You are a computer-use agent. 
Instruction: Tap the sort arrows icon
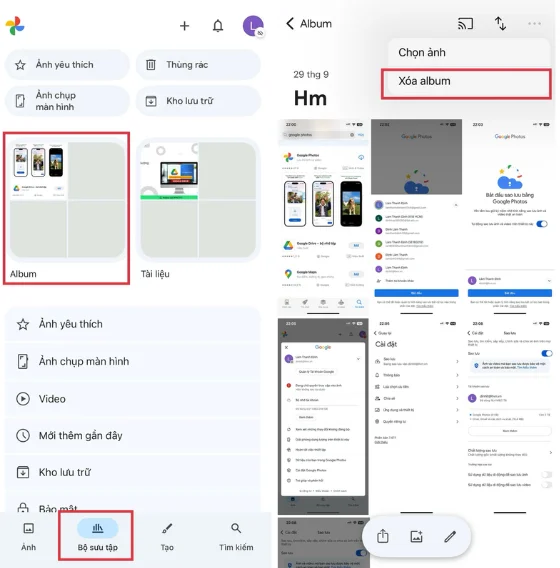[x=500, y=24]
